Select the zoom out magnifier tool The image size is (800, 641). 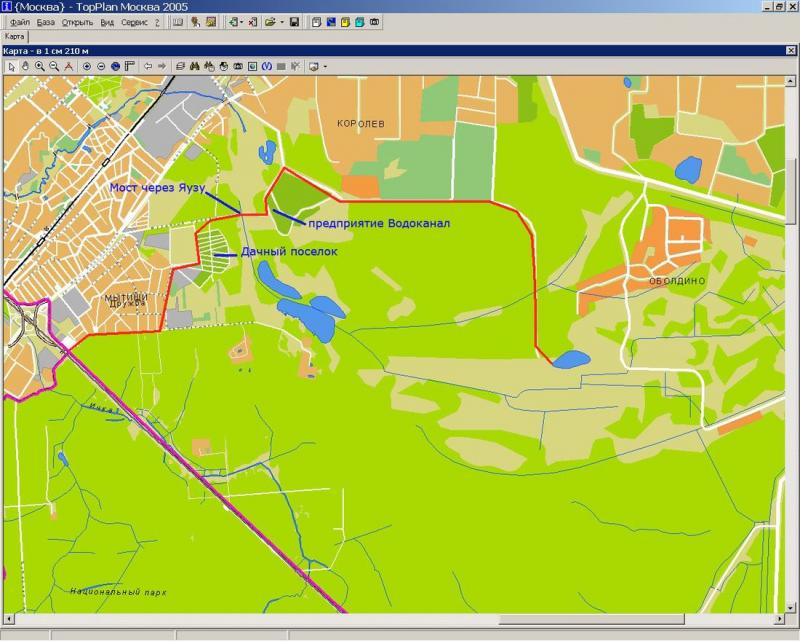pyautogui.click(x=54, y=66)
